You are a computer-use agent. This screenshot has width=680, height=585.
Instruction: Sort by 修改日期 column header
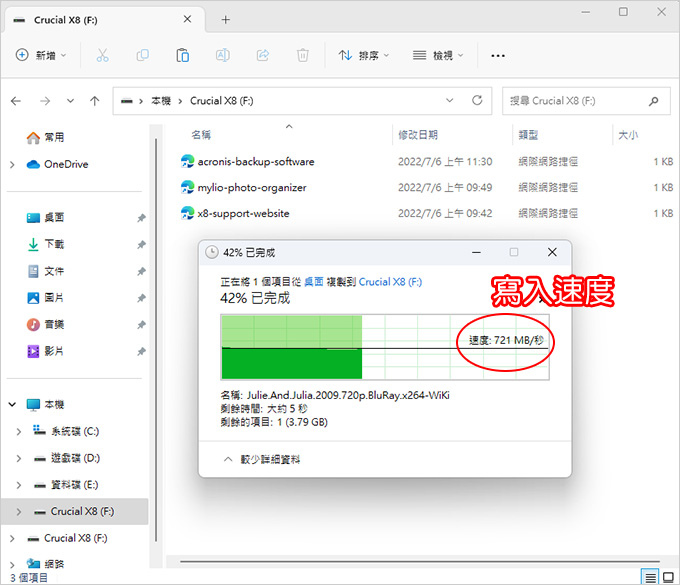(x=418, y=135)
